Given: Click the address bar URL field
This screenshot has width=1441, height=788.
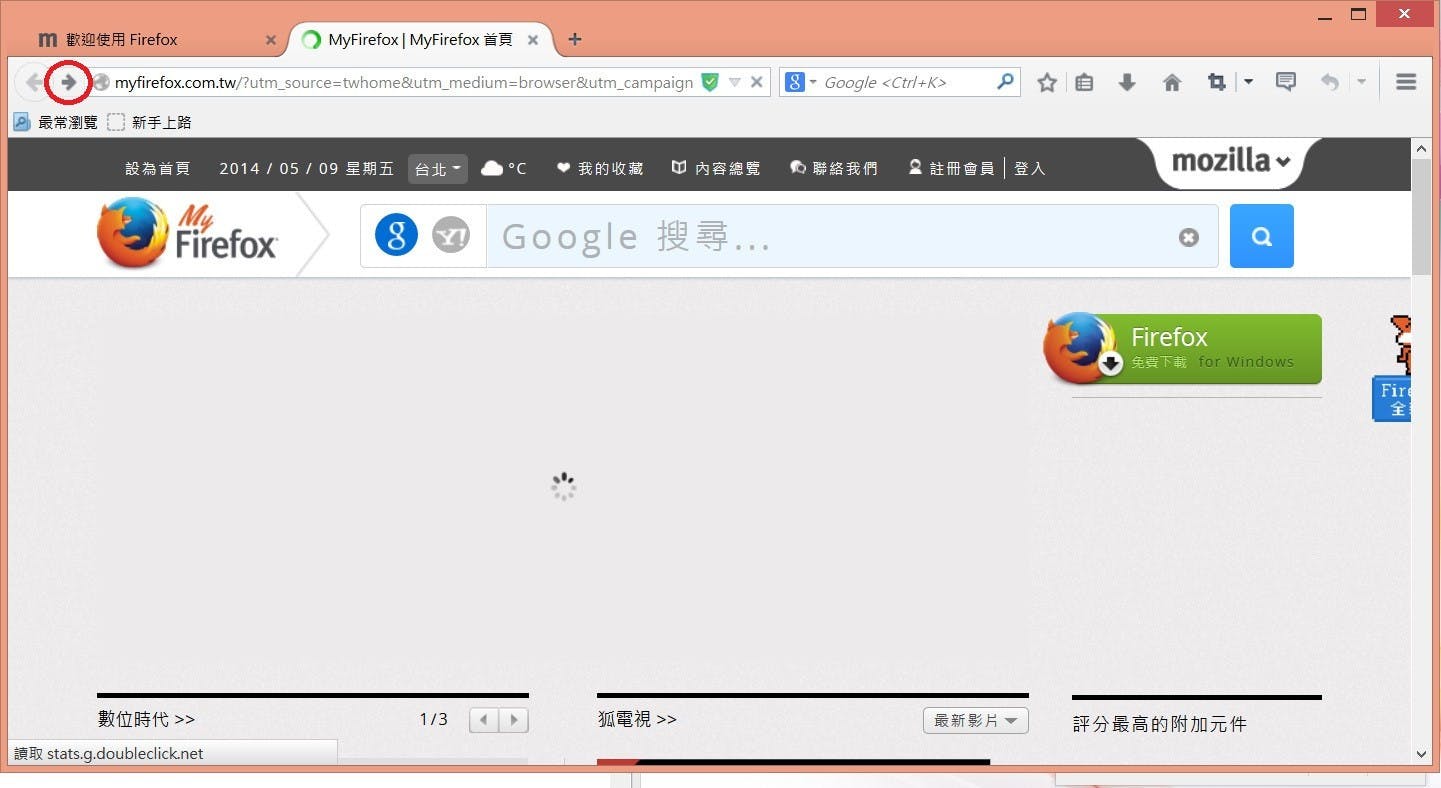Looking at the screenshot, I should coord(403,82).
